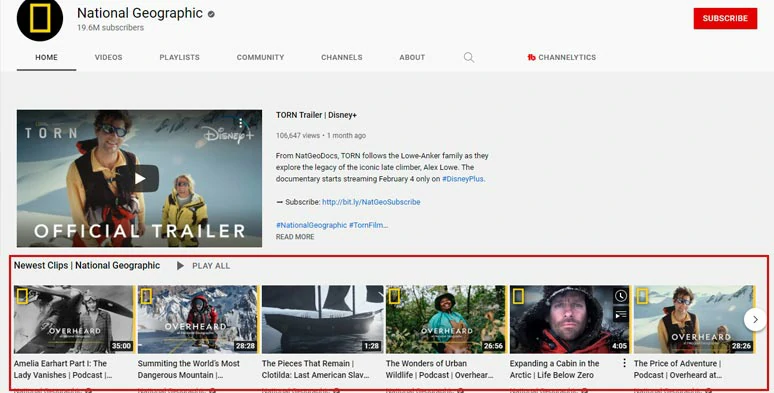Click the 26:56 duration badge on Urban Wildlife clip

click(494, 346)
